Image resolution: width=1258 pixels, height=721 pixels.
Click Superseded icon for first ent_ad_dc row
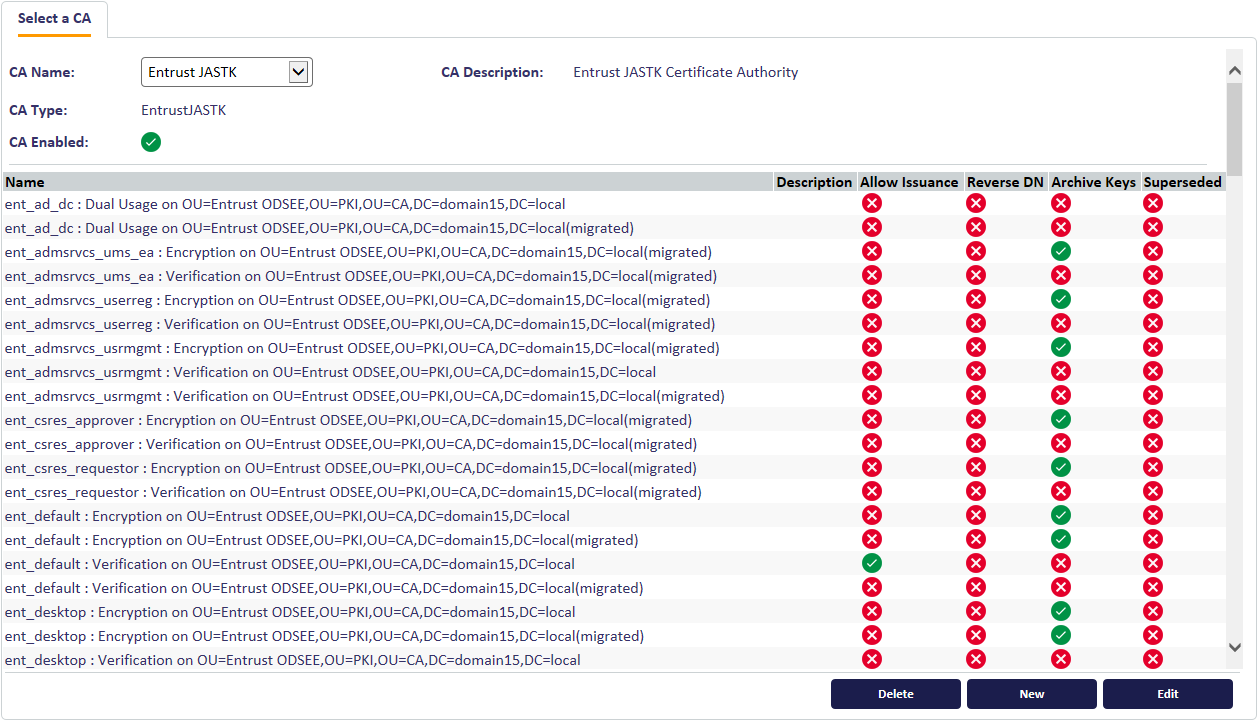tap(1153, 203)
